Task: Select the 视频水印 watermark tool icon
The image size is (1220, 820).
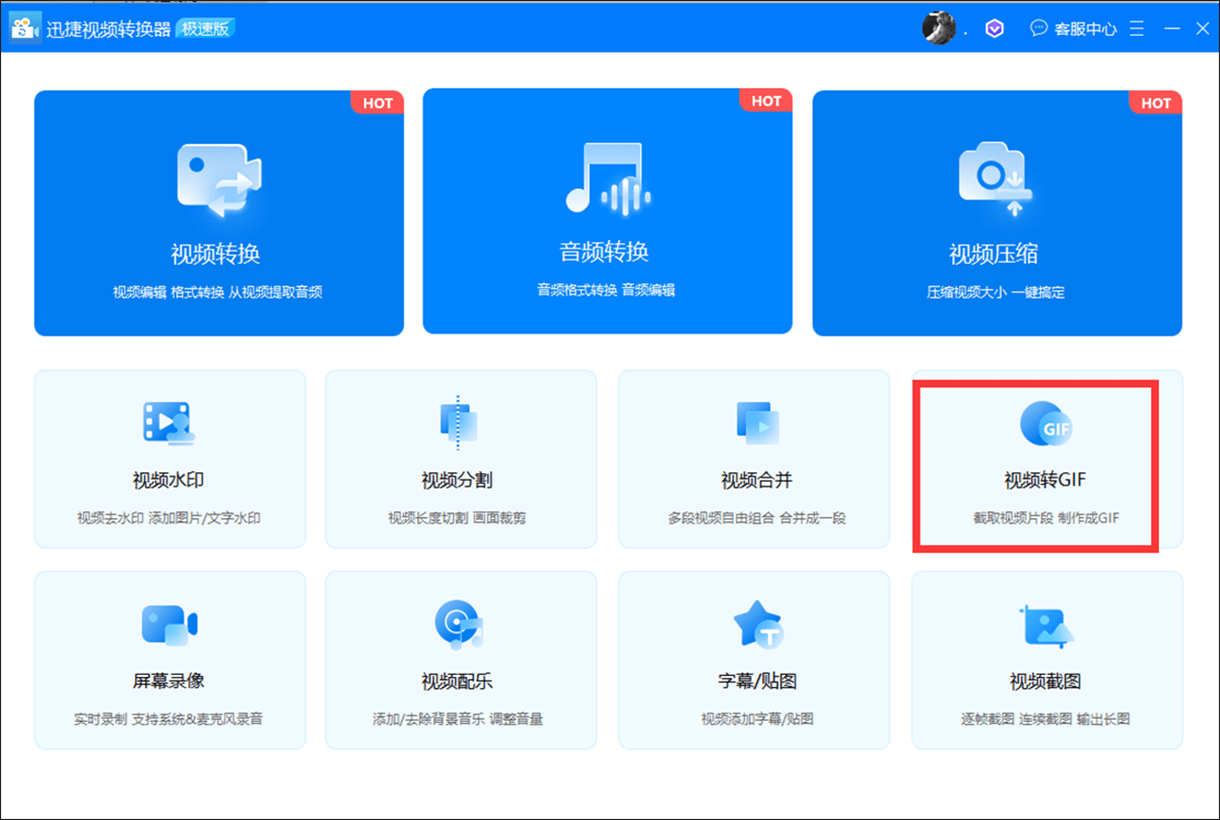Action: click(168, 423)
